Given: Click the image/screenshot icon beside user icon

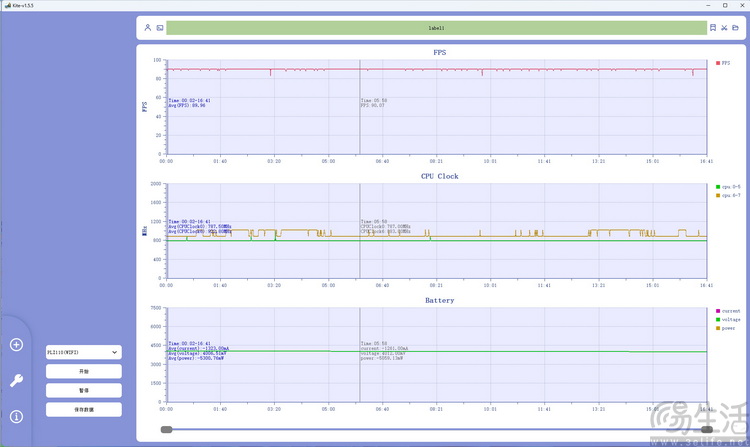Looking at the screenshot, I should click(160, 28).
